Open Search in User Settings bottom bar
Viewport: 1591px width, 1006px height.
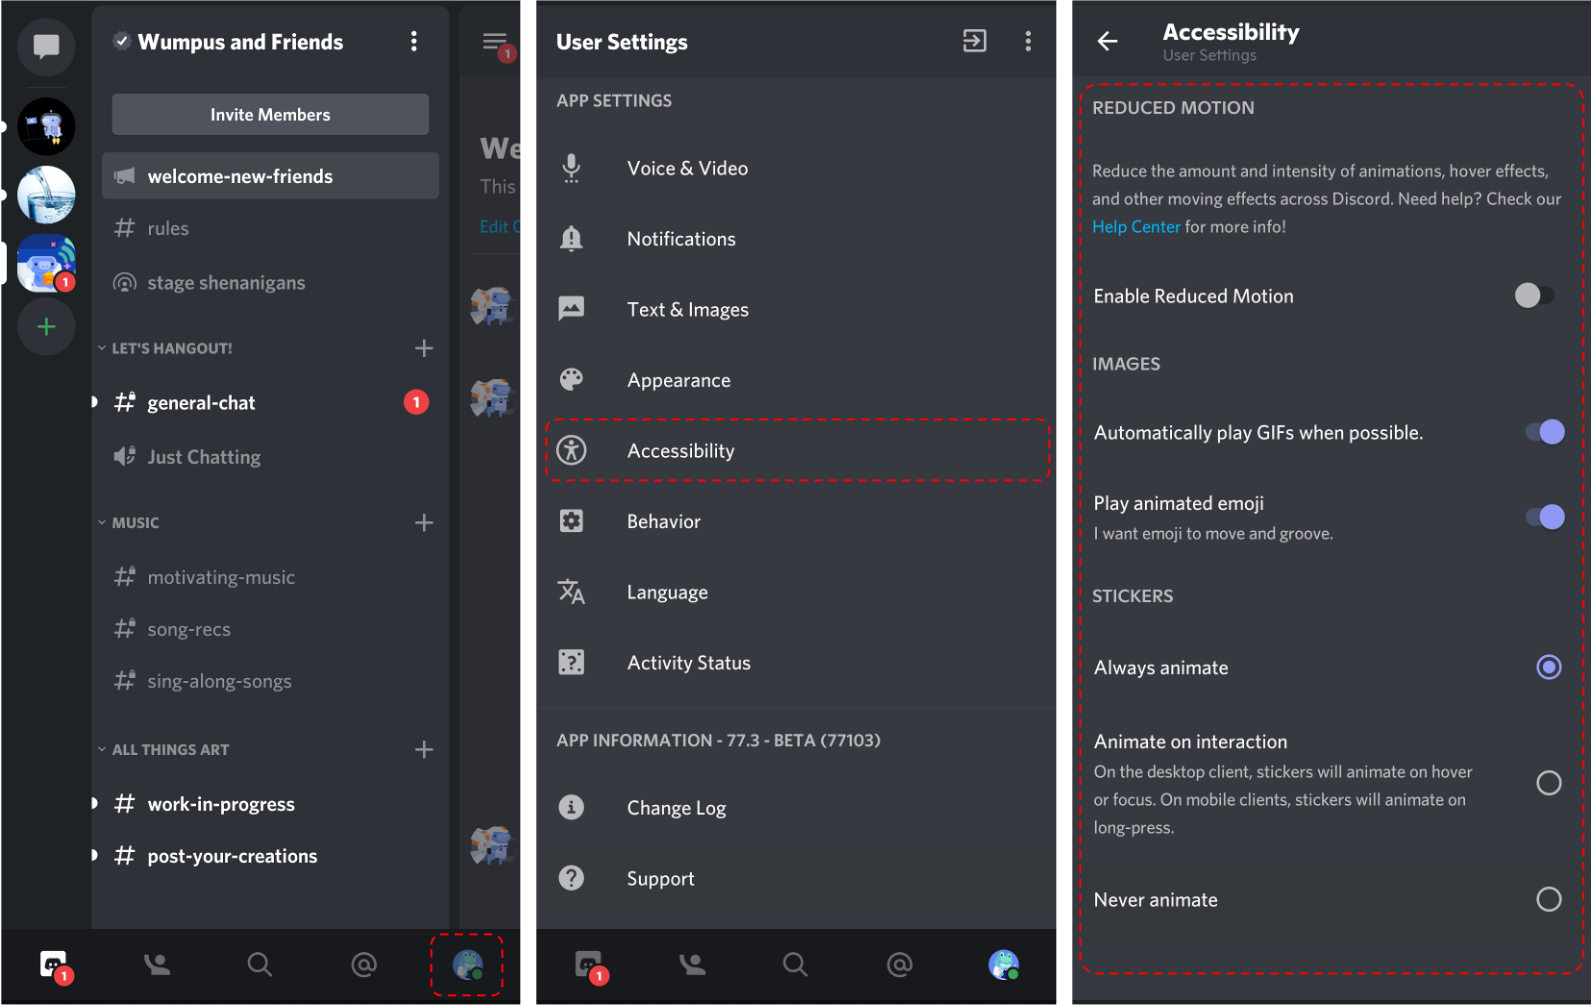coord(795,964)
